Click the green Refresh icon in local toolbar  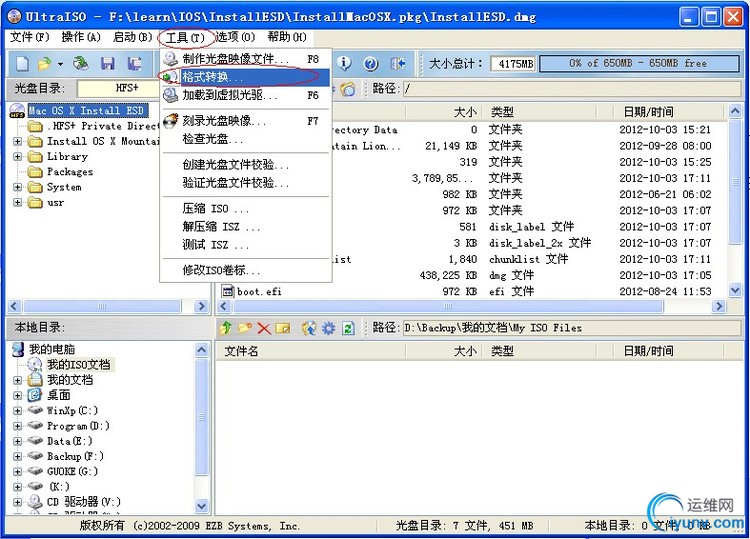pos(348,328)
